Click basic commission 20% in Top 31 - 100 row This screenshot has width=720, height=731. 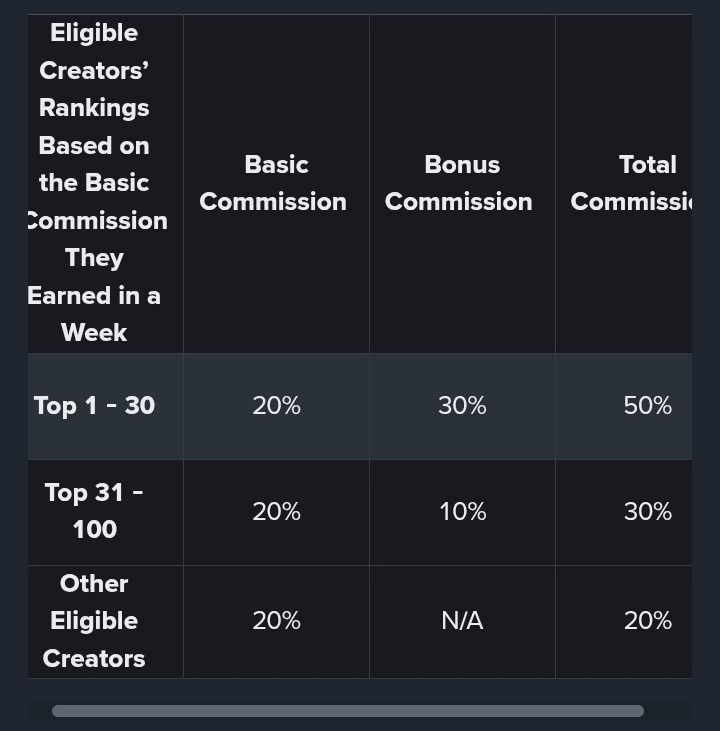click(x=276, y=511)
